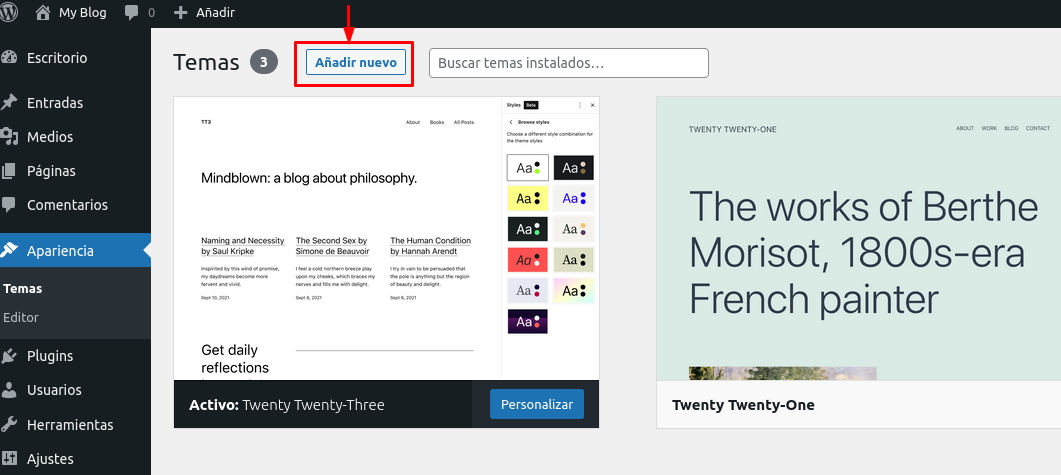The image size is (1061, 475).
Task: Click the Comentarios sidebar bubble icon
Action: [x=9, y=204]
